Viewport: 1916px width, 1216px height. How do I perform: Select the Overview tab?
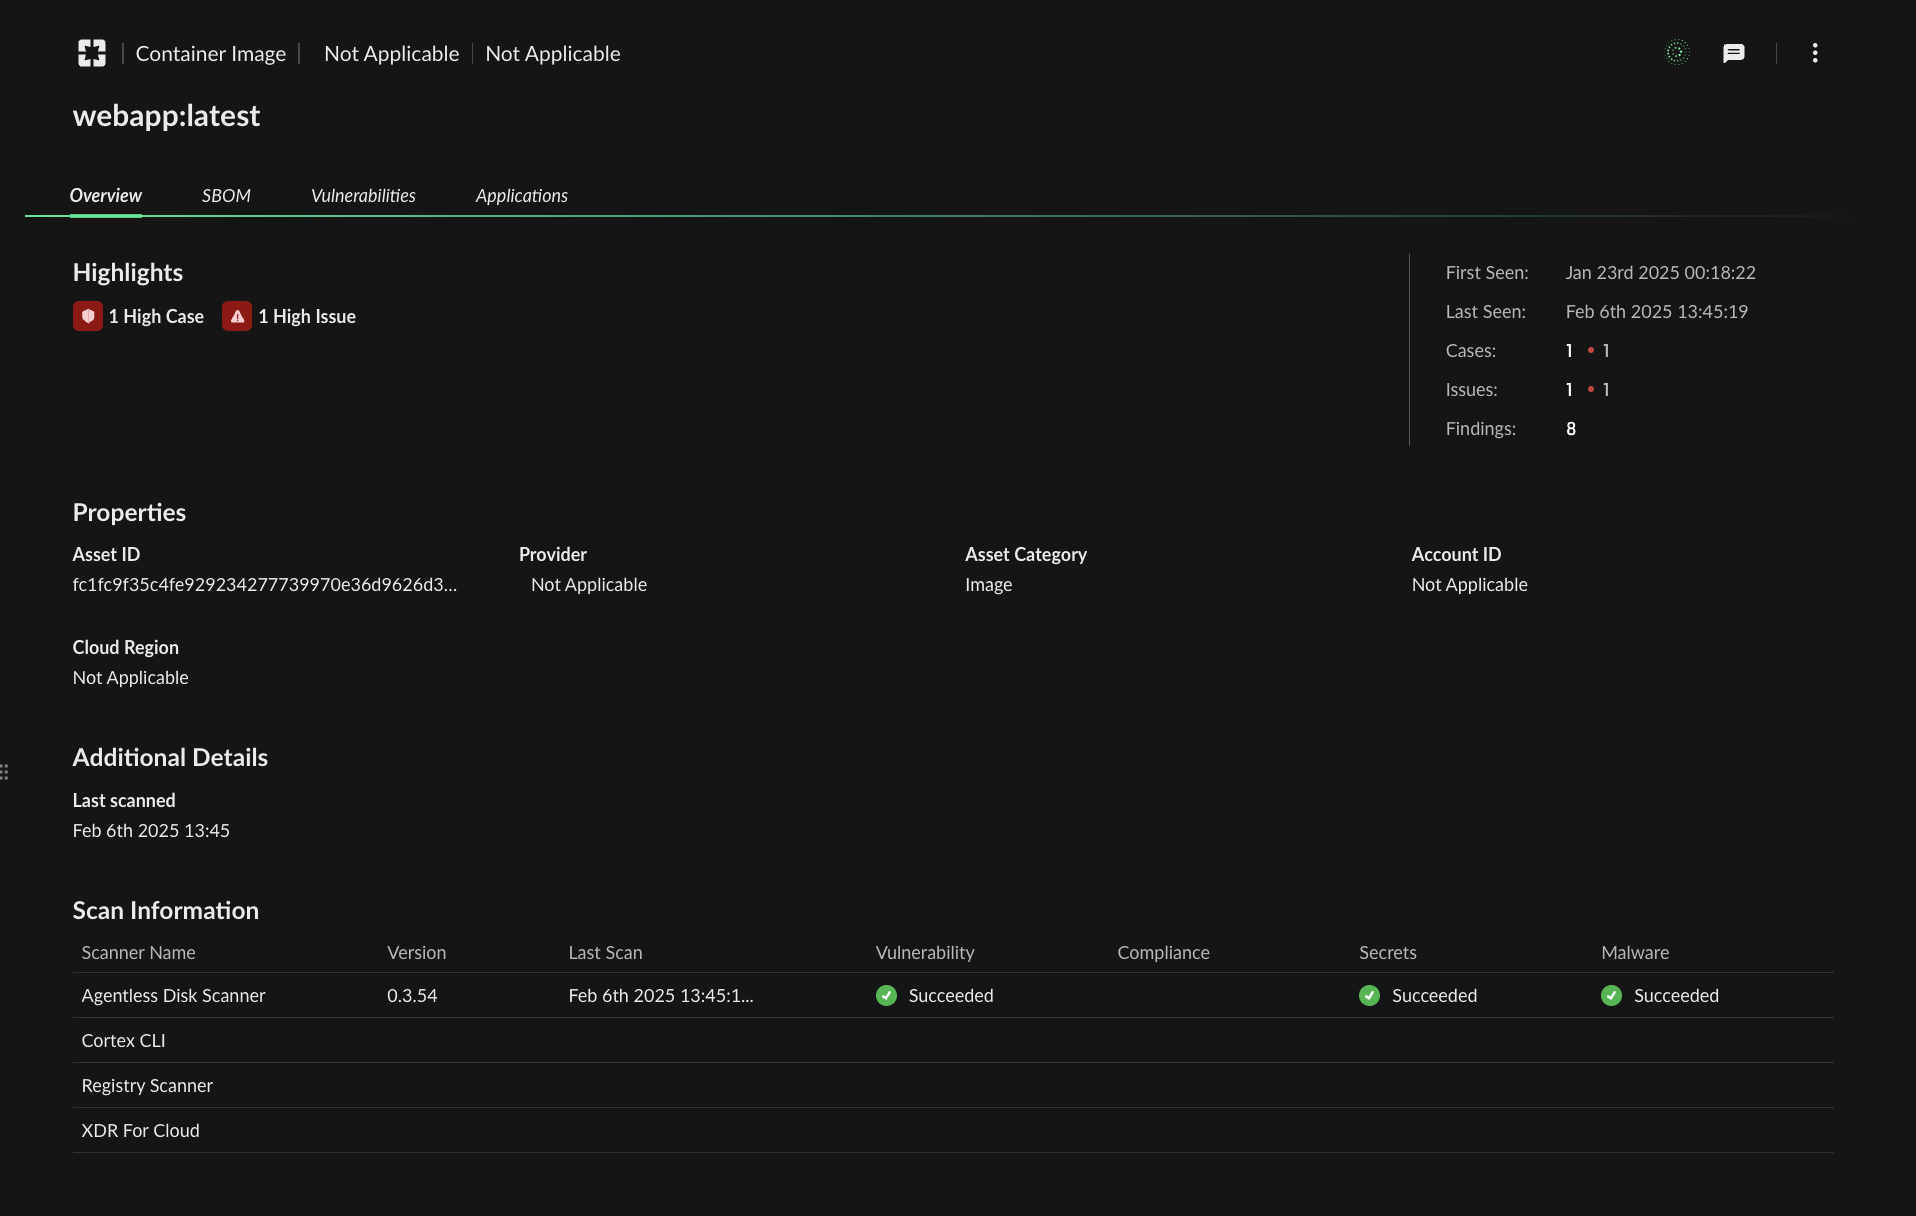coord(105,195)
